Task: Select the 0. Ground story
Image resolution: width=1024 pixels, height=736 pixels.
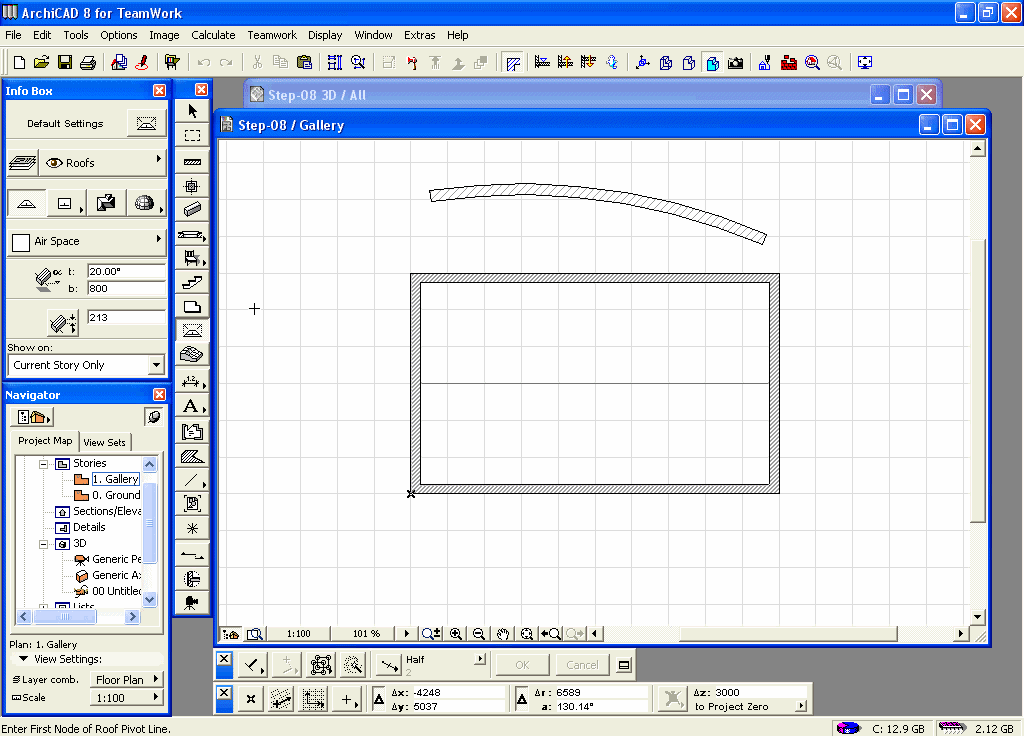Action: click(116, 495)
